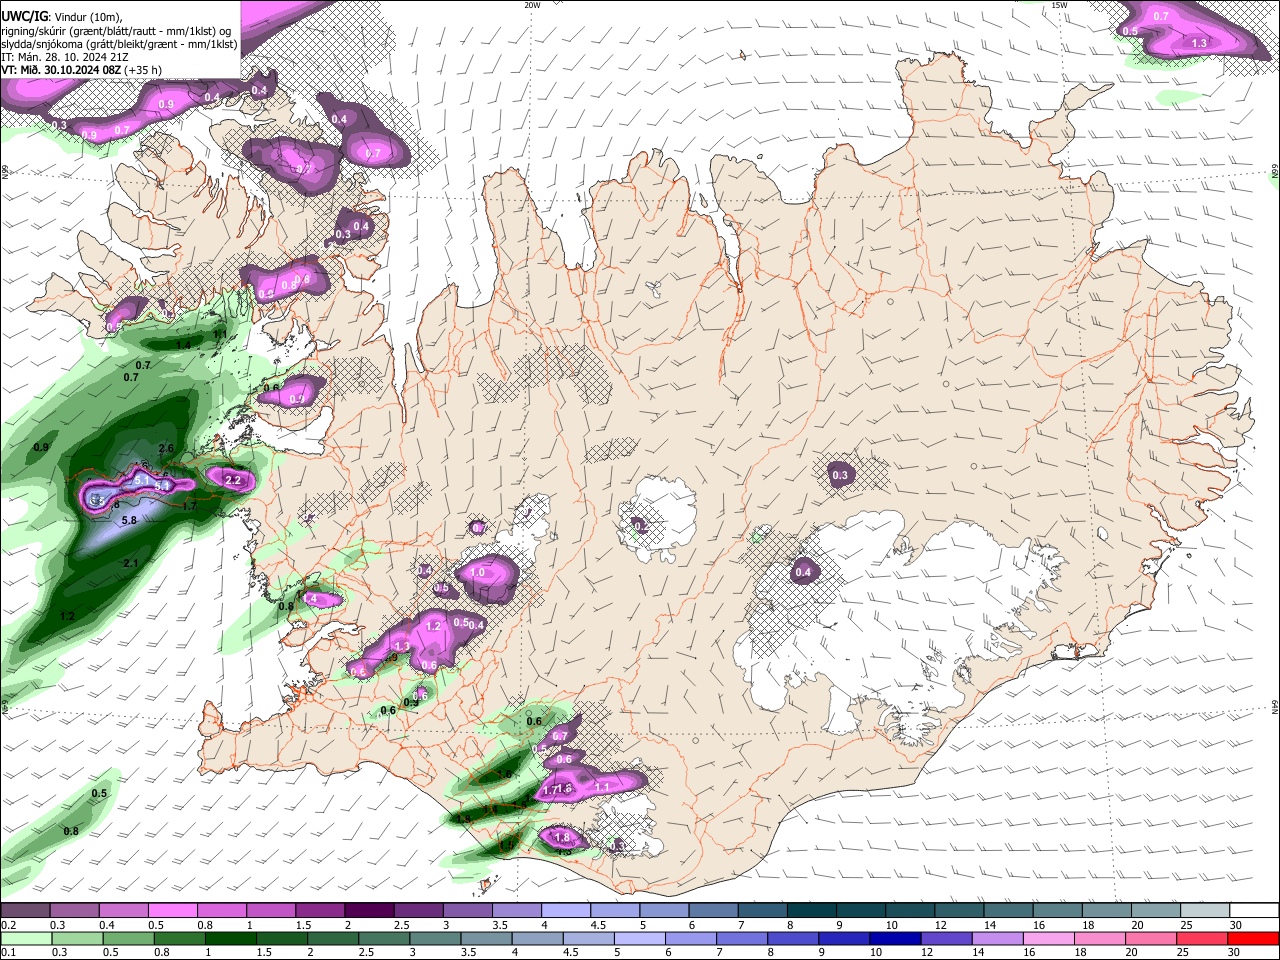
Task: Click the 15W longitude label
Action: [1059, 5]
